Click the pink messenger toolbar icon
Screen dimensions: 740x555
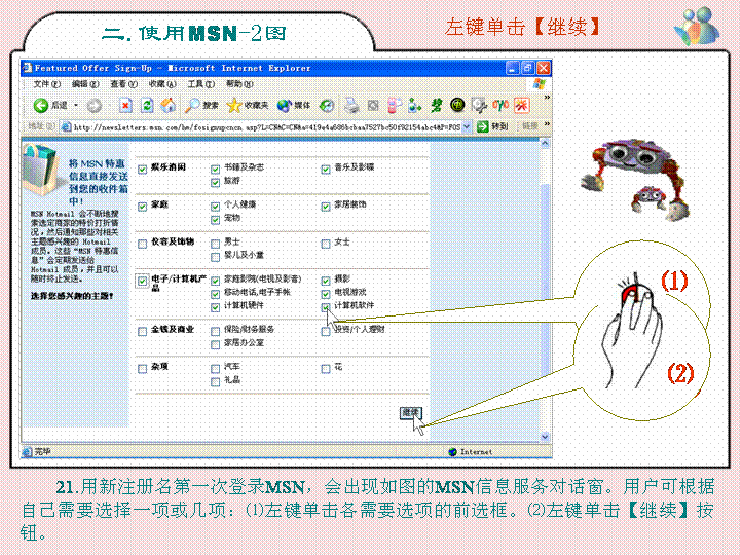394,105
